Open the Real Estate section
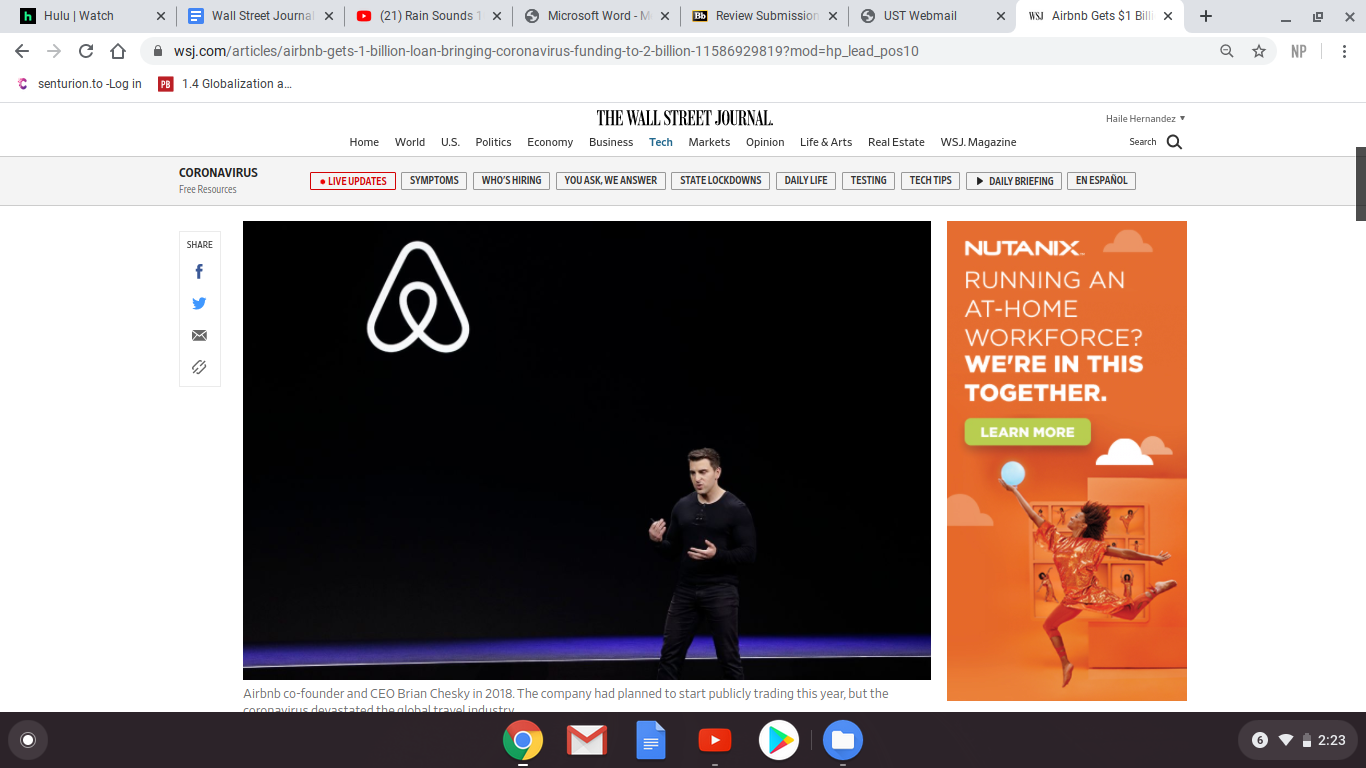 [x=896, y=142]
